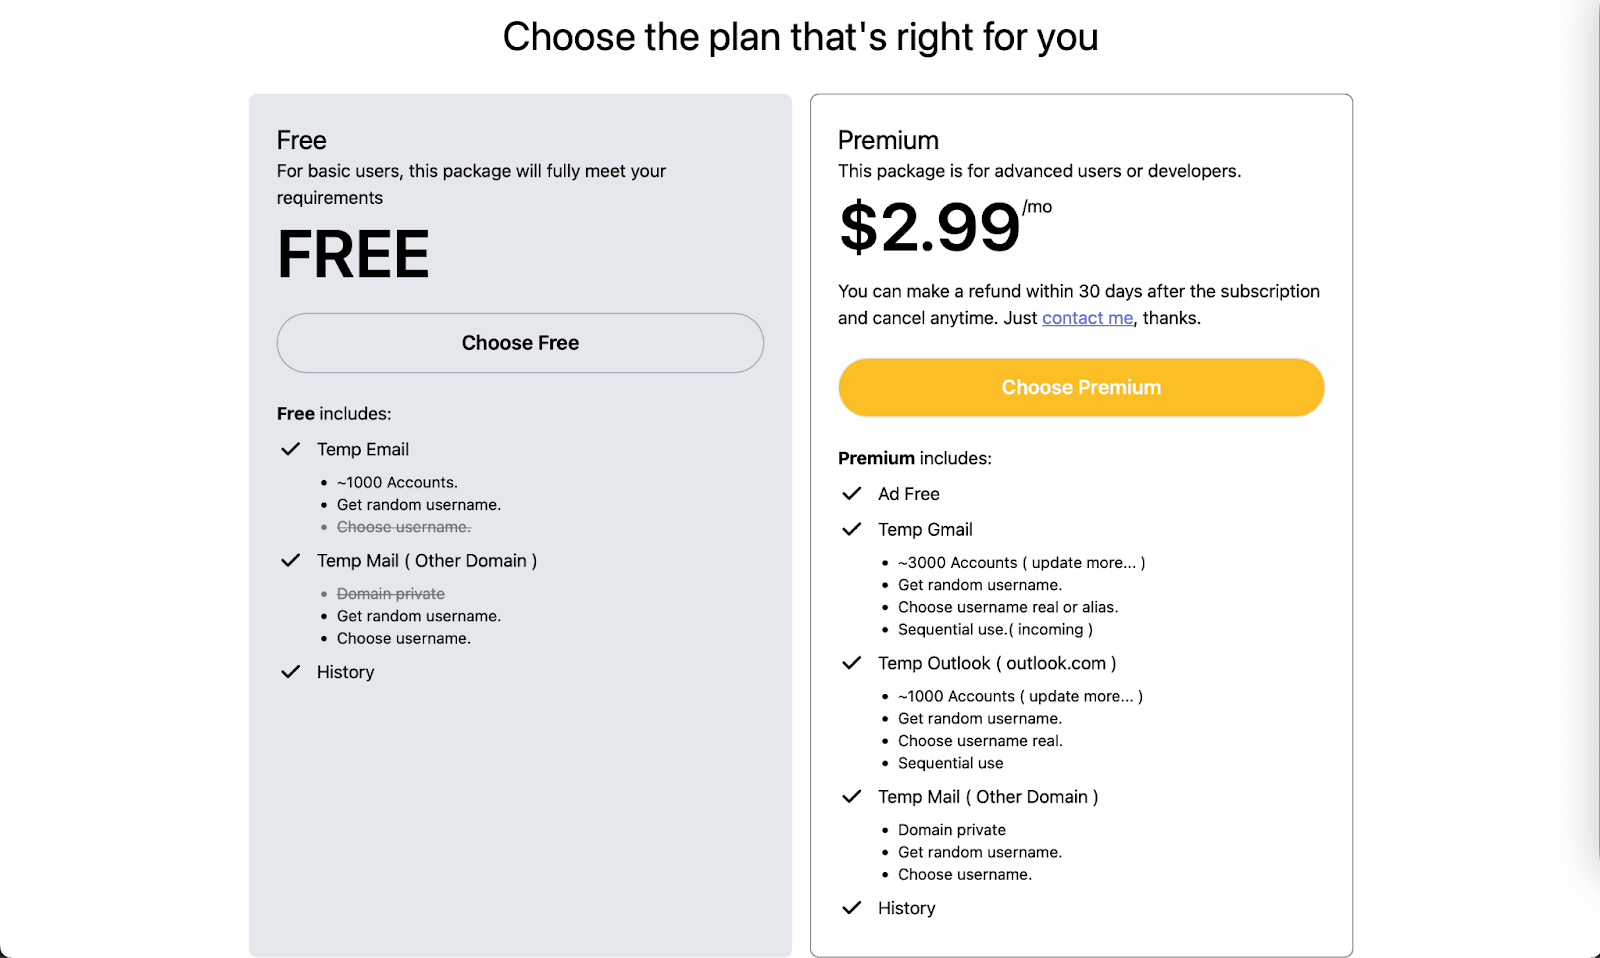Viewport: 1600px width, 958px height.
Task: Click checkmark next to Free Temp Mail
Action: coord(291,561)
